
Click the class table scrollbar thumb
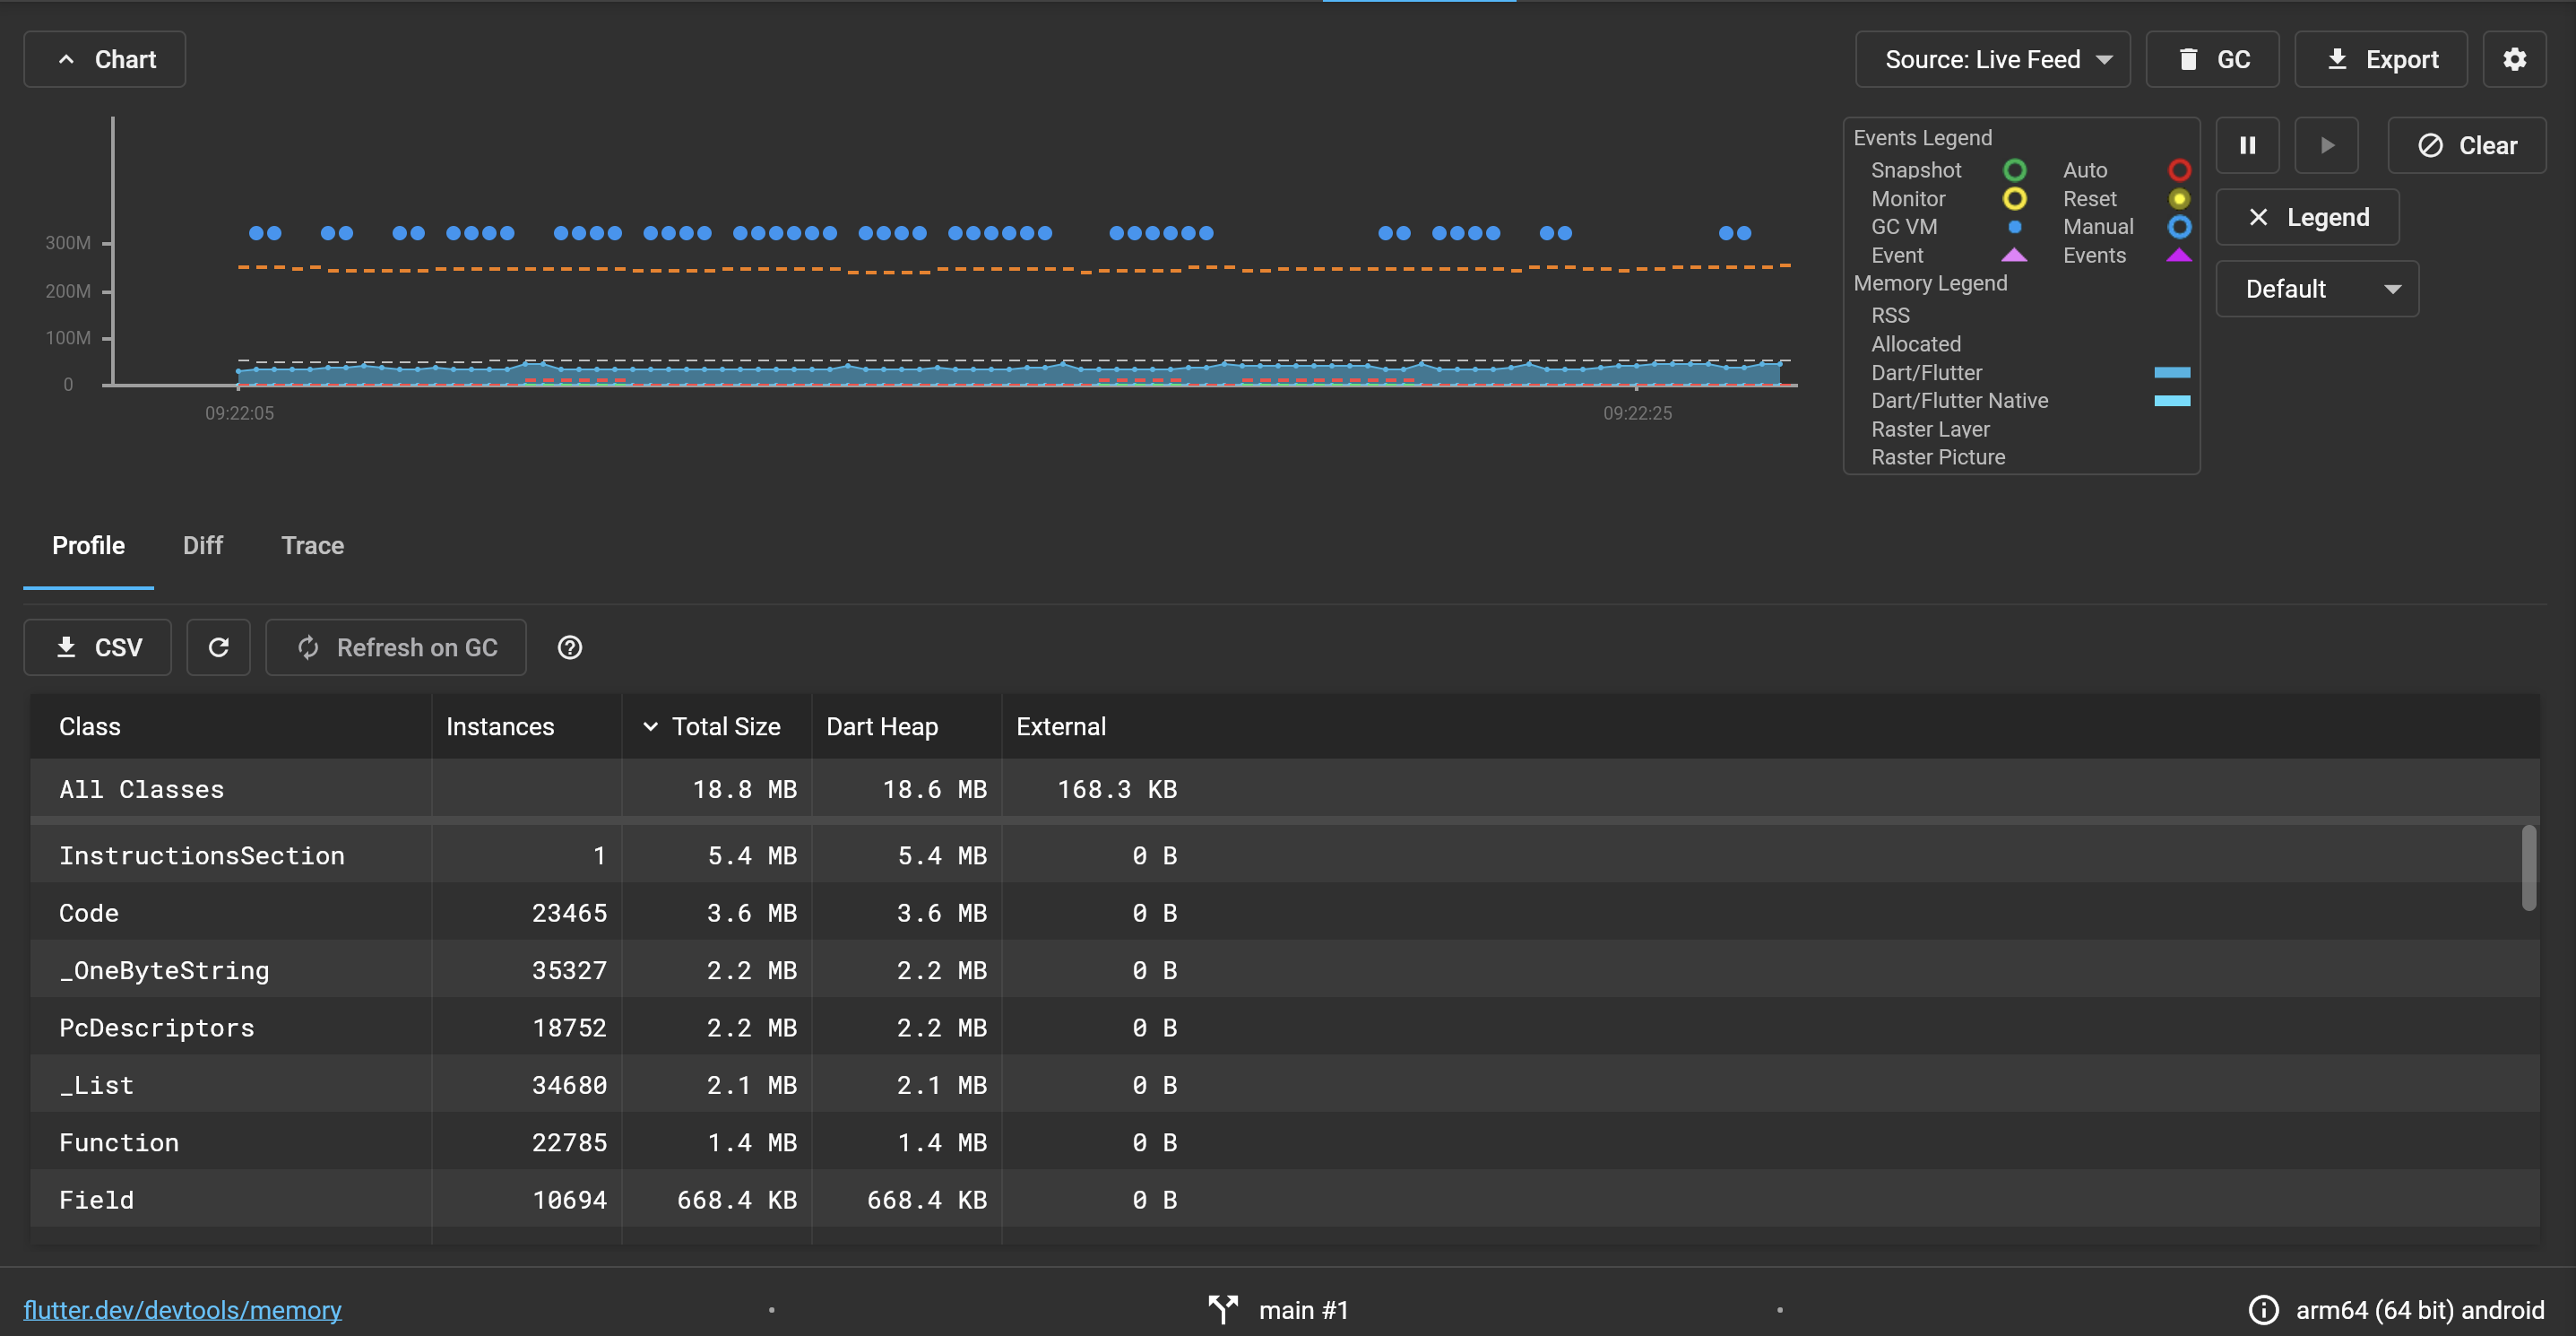2529,868
